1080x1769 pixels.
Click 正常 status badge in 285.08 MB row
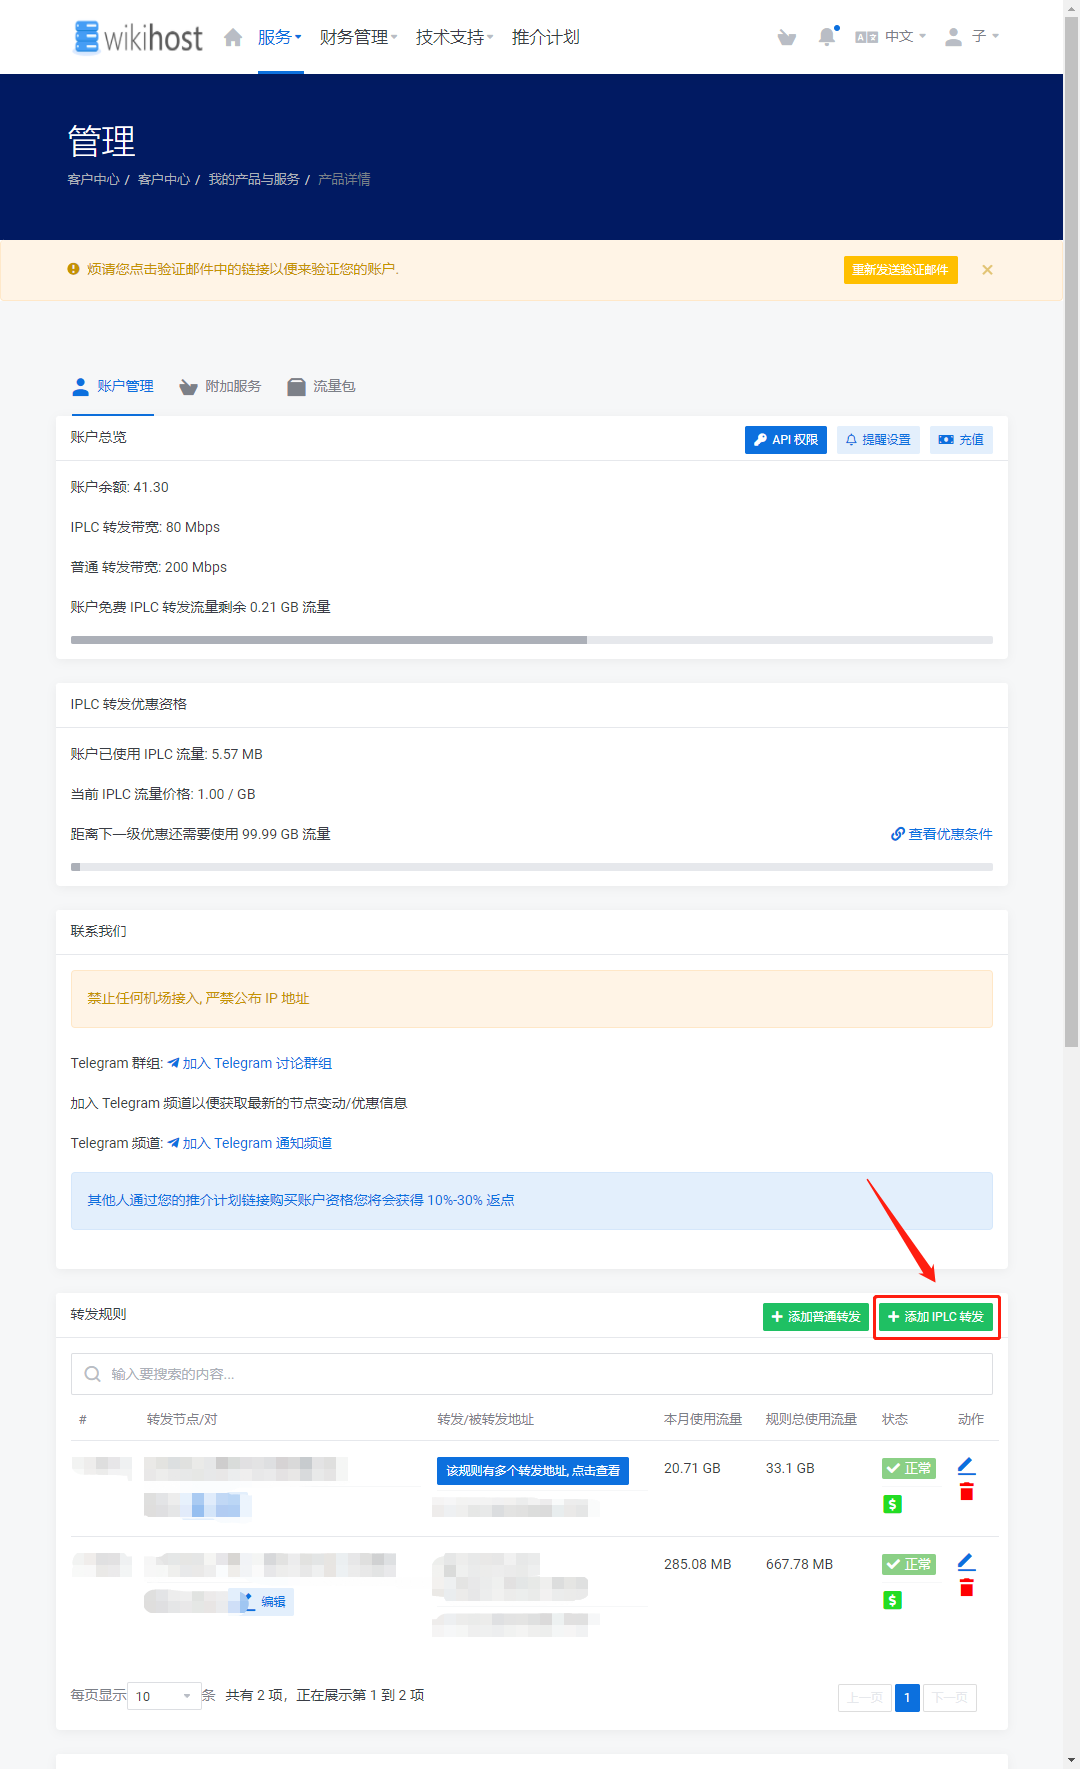pyautogui.click(x=909, y=1564)
